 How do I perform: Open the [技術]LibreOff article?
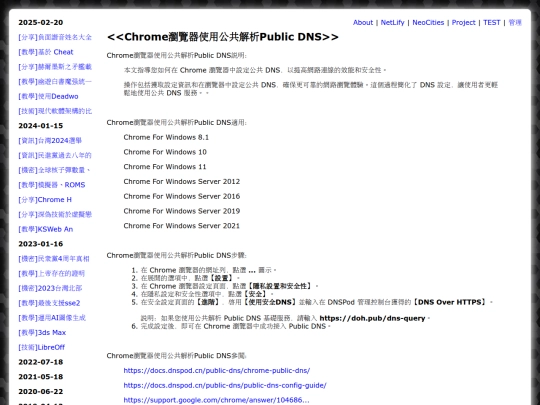[x=42, y=347]
